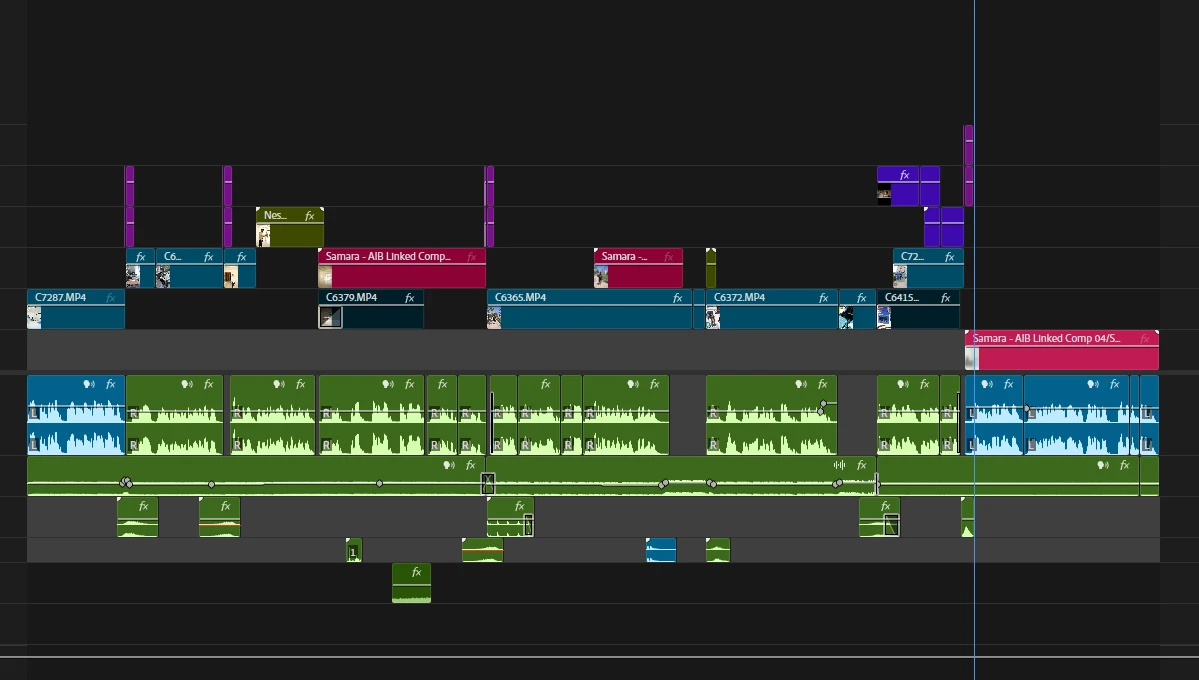Image resolution: width=1199 pixels, height=680 pixels.
Task: Click the fx badge on C6379.MP4 clip
Action: coord(409,298)
